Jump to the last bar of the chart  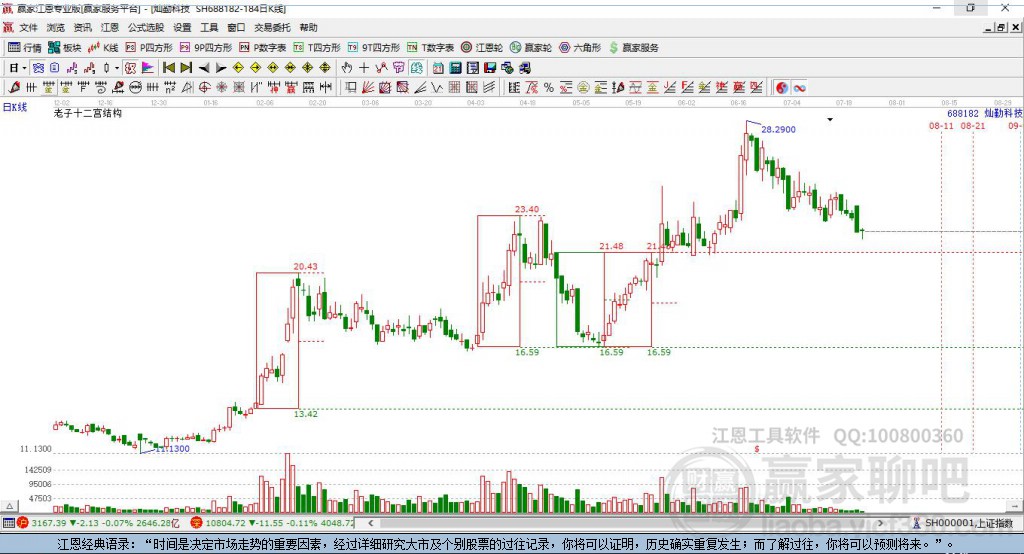pyautogui.click(x=186, y=68)
